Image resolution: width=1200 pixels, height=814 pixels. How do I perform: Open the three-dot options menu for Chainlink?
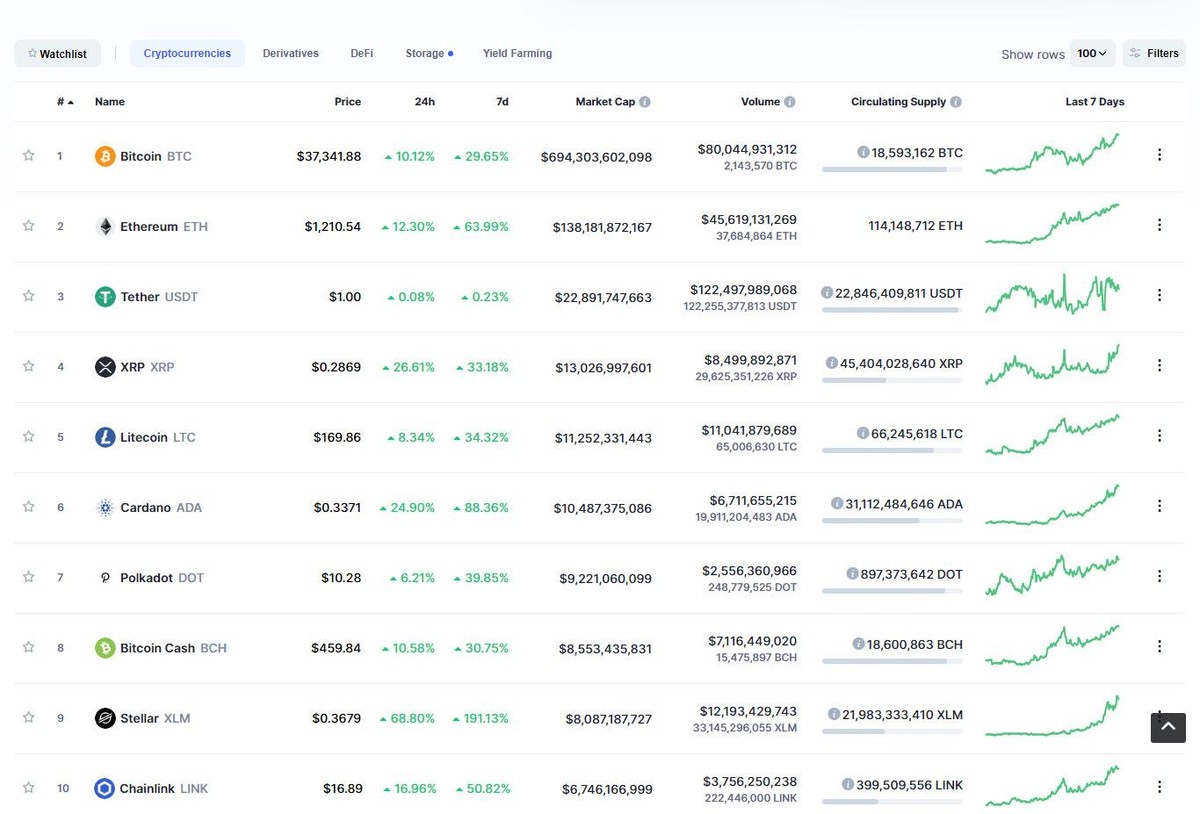click(x=1159, y=787)
